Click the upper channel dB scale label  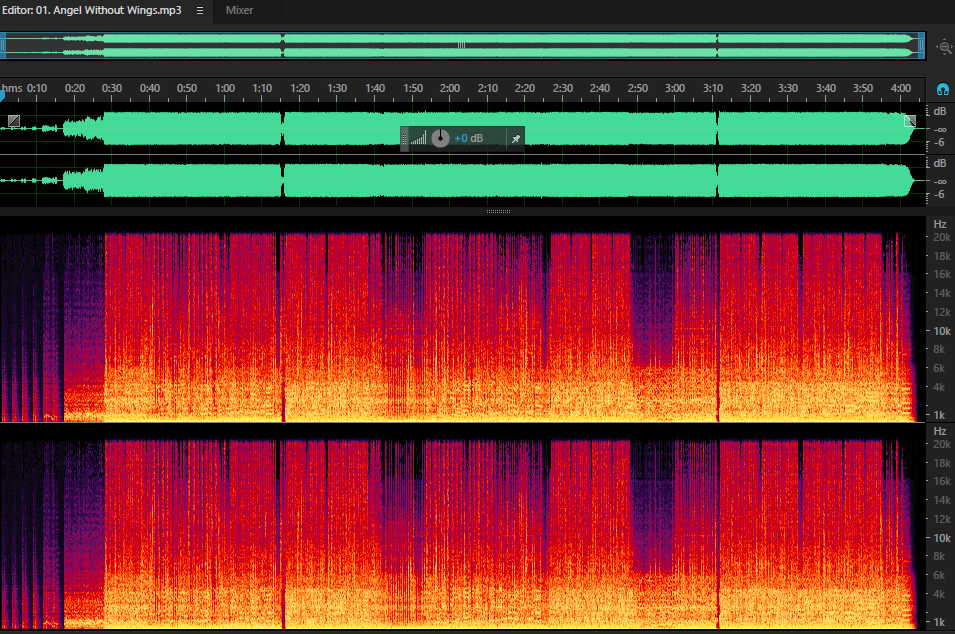940,111
